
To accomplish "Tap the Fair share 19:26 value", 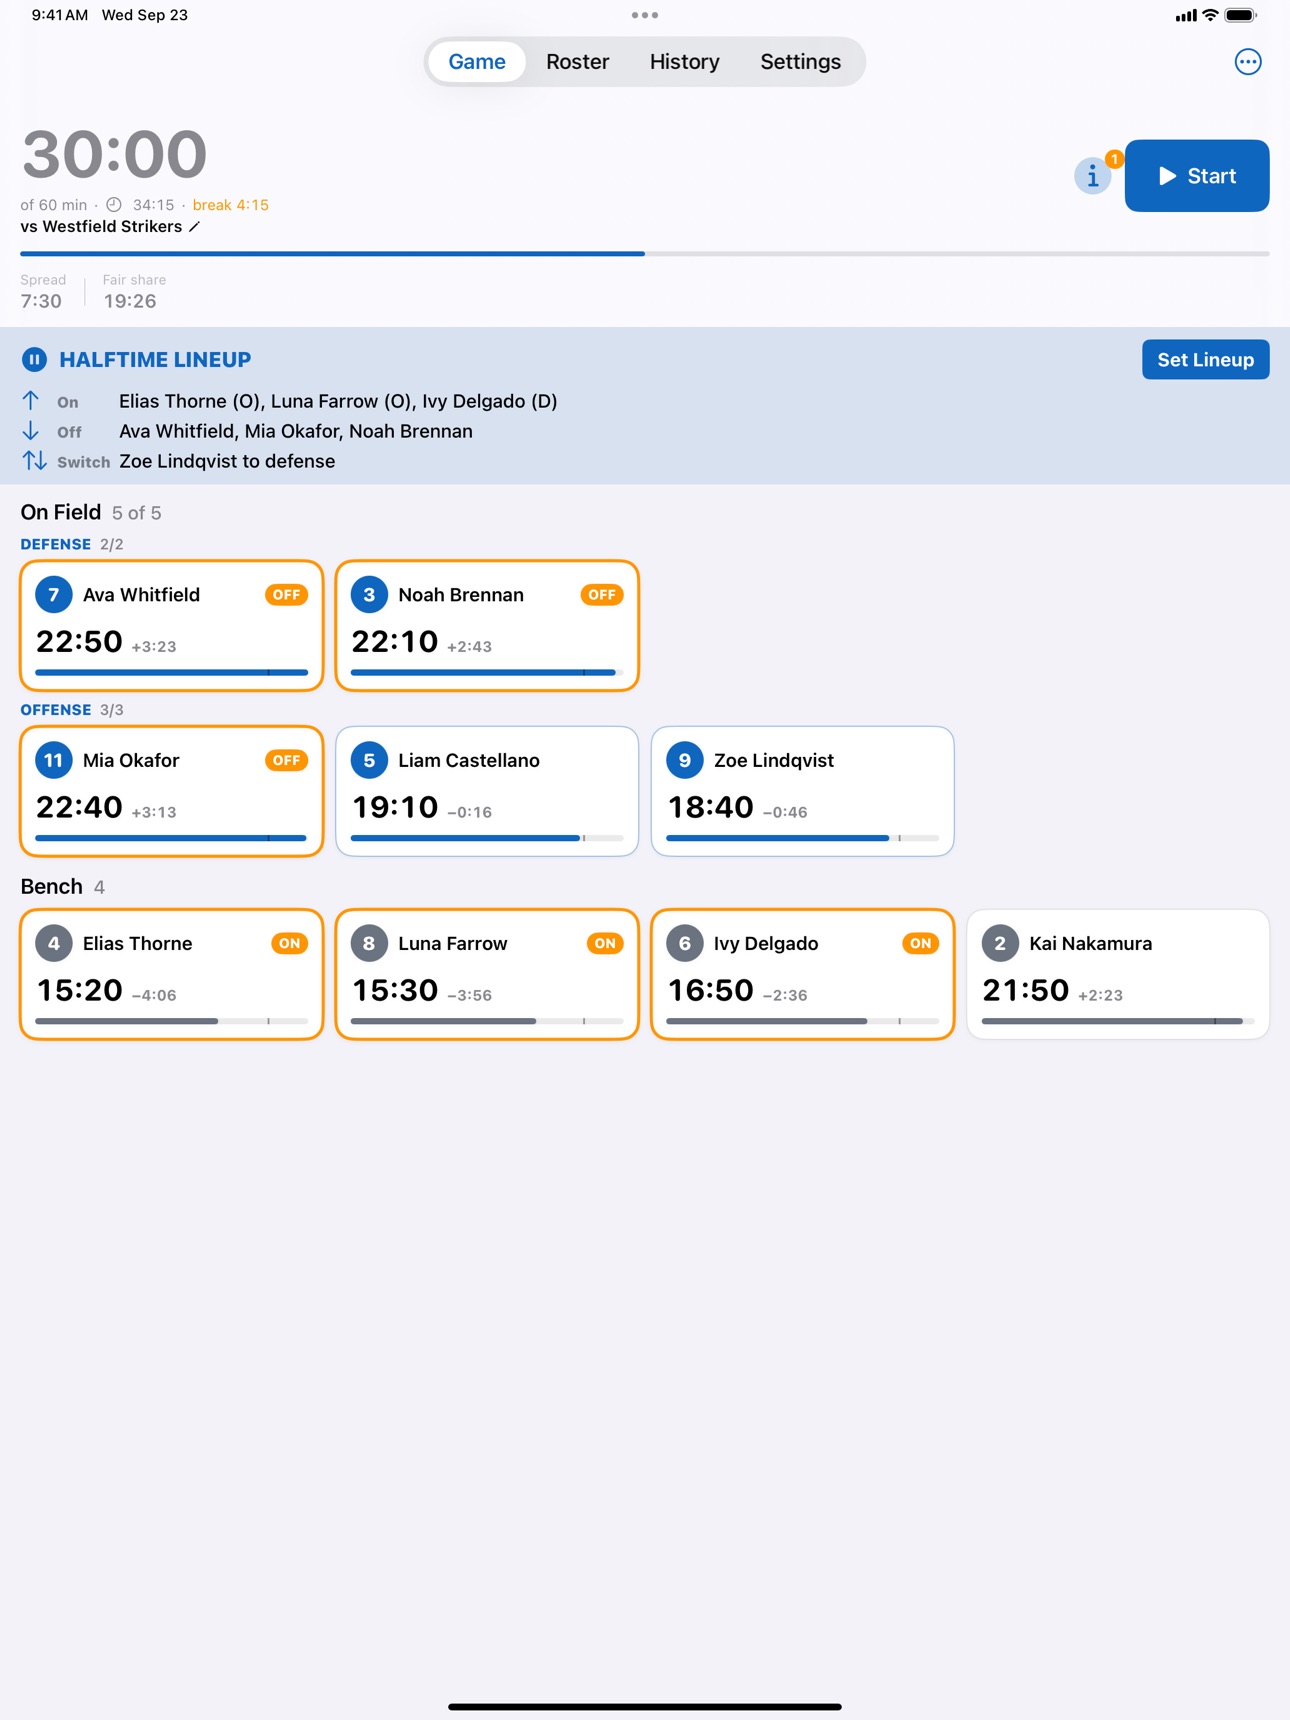I will (x=130, y=301).
